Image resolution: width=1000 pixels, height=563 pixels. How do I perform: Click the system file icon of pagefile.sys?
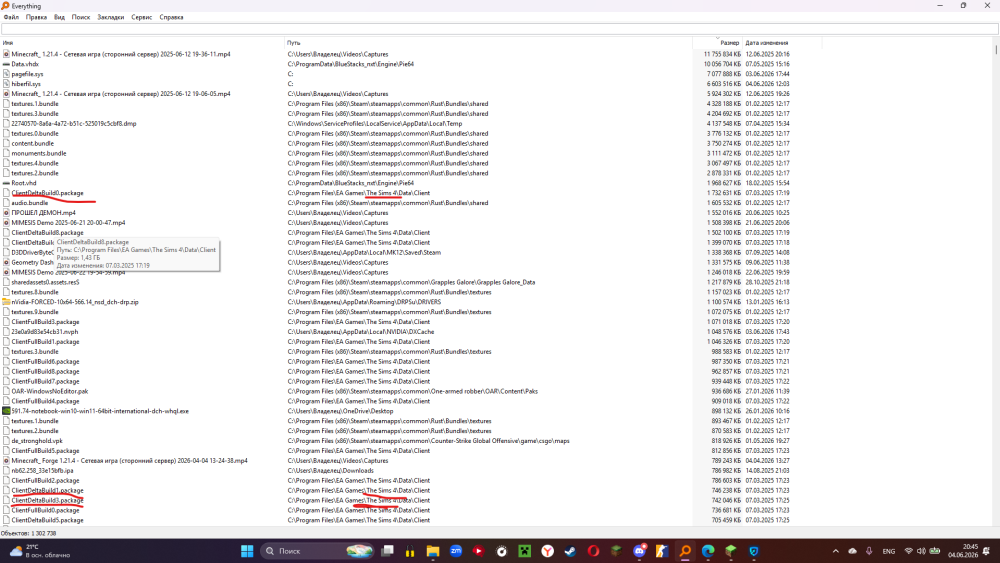coord(6,74)
